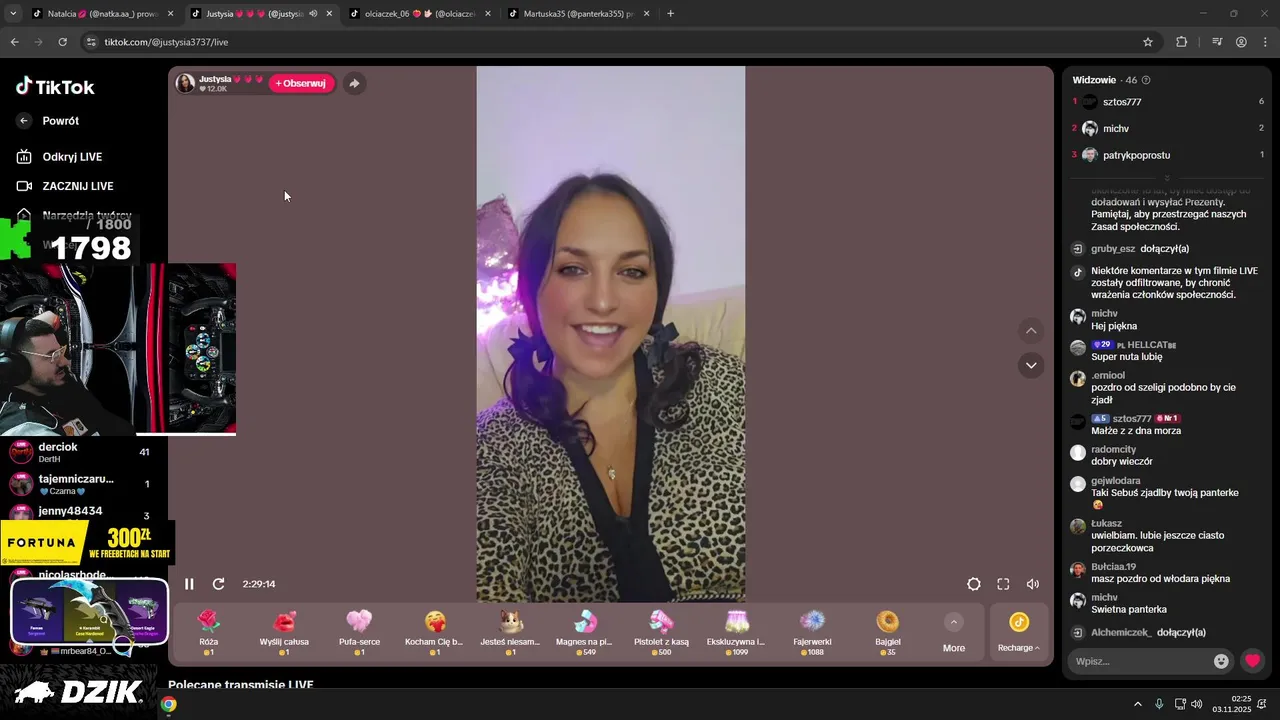Open tajemniczaru live channel in sidebar
The height and width of the screenshot is (720, 1280).
[80, 484]
